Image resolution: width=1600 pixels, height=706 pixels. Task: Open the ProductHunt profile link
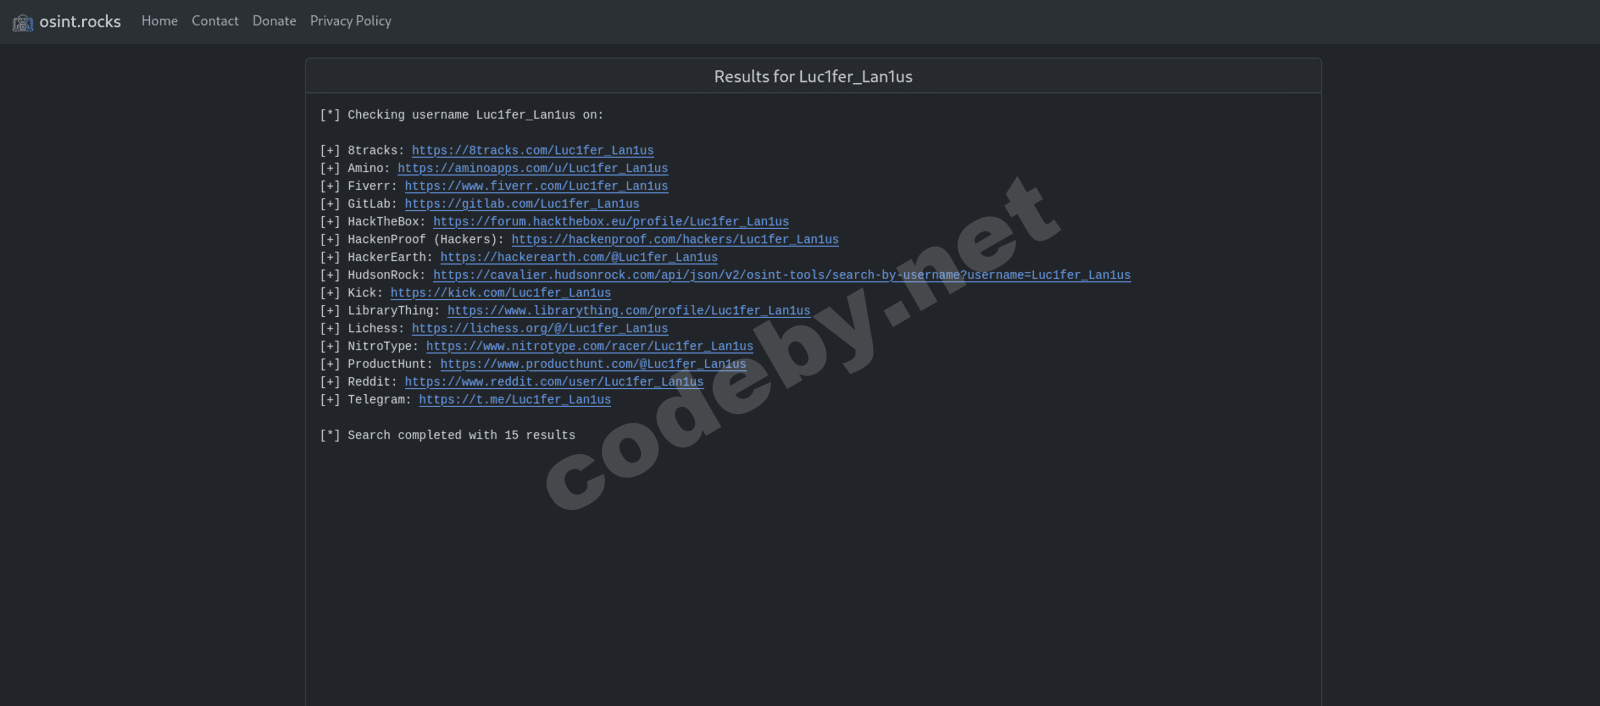pyautogui.click(x=593, y=364)
